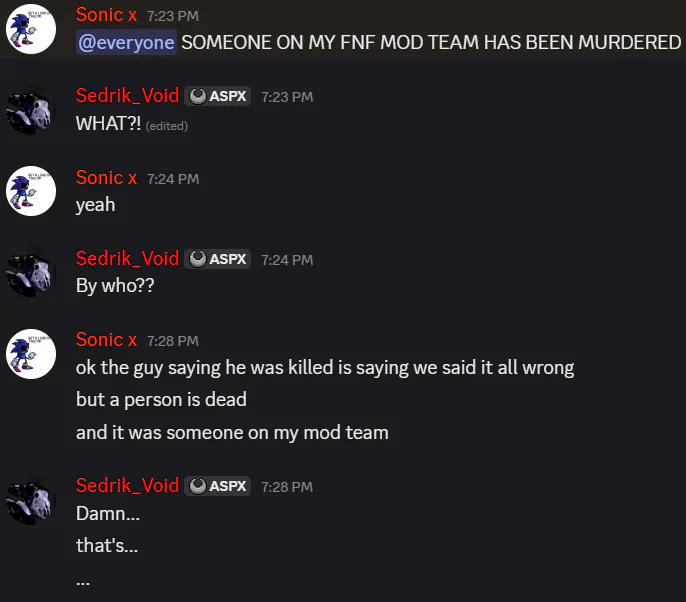Click the ASPX server tag on the "By who??" message
Image resolution: width=686 pixels, height=602 pixels.
pyautogui.click(x=218, y=259)
